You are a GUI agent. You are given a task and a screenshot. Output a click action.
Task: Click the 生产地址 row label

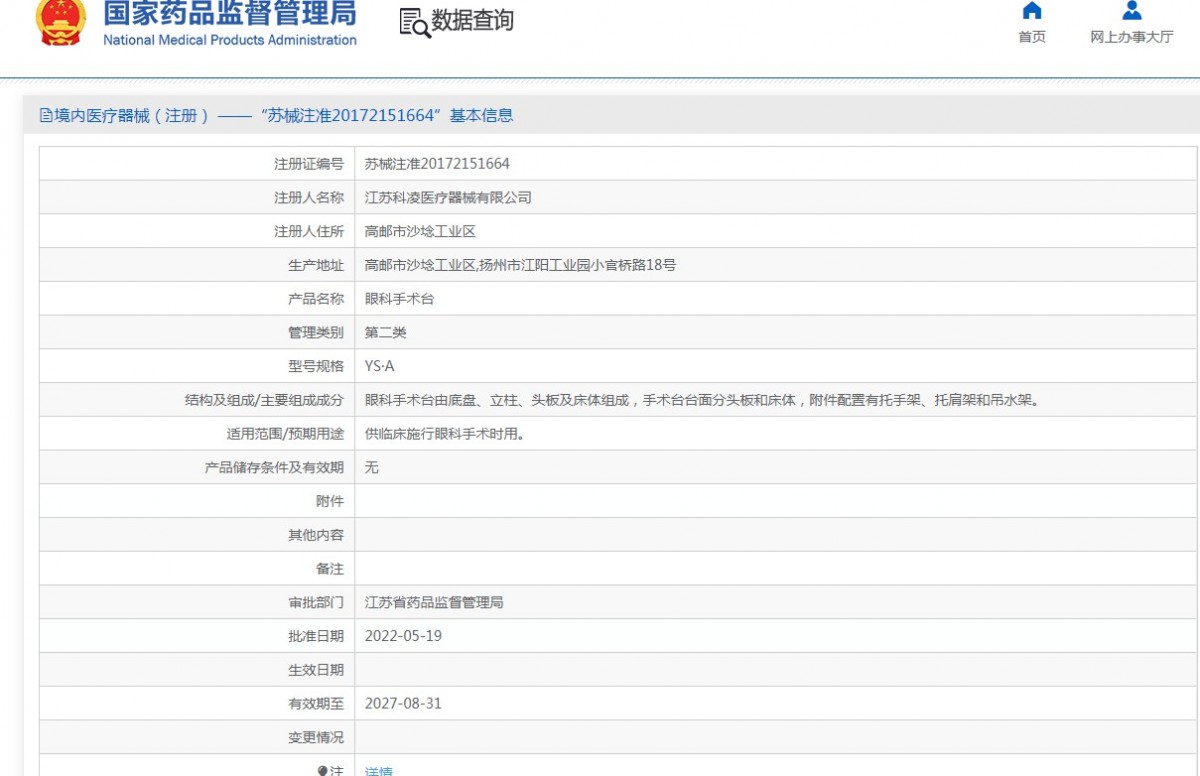316,265
